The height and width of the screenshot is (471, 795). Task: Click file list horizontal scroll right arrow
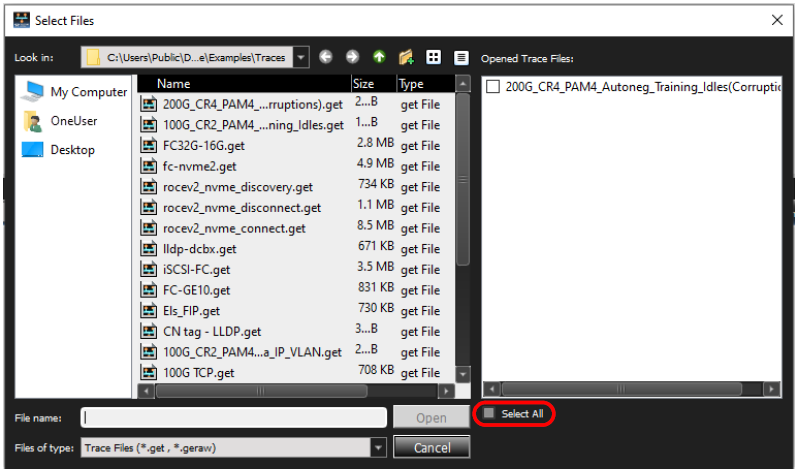(446, 391)
